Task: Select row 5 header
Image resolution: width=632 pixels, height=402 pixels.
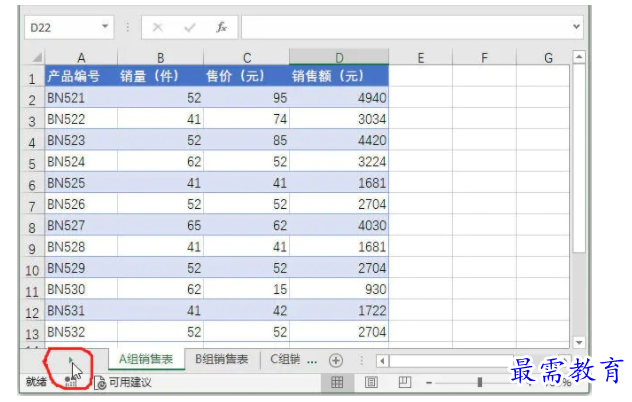Action: click(x=32, y=163)
